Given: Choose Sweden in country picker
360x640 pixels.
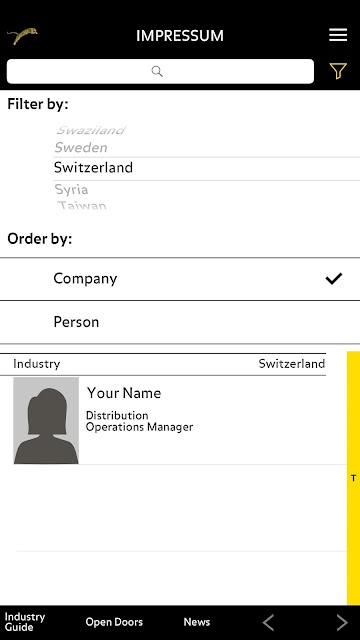Looking at the screenshot, I should tap(81, 147).
